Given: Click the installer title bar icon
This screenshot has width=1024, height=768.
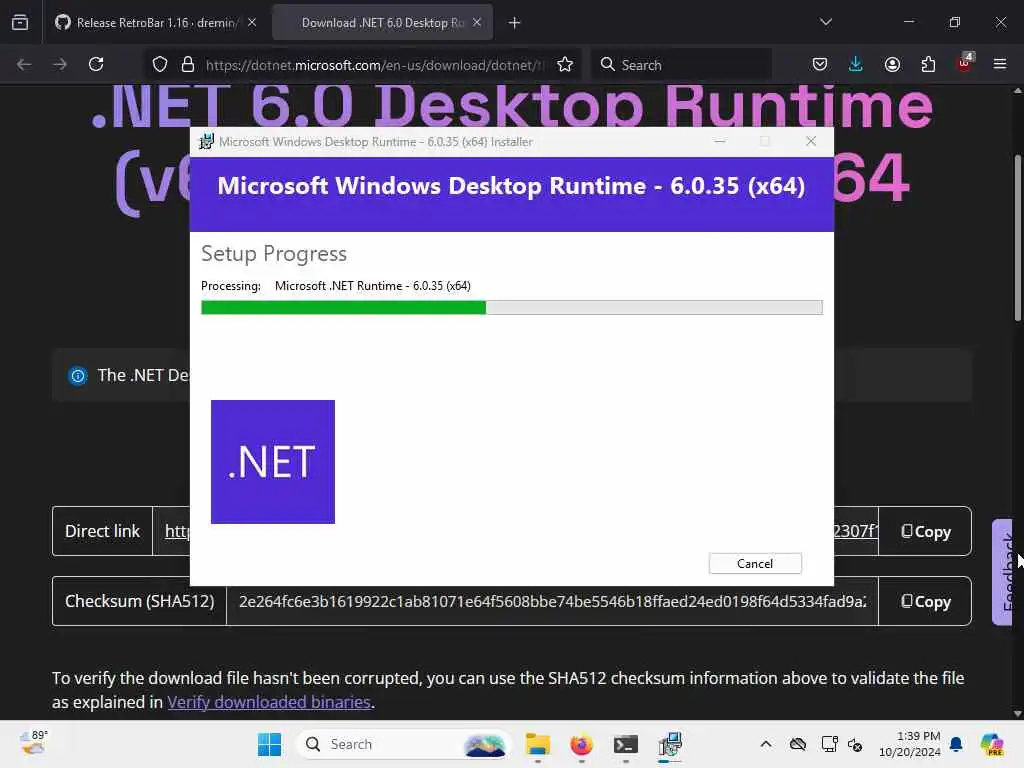Looking at the screenshot, I should coord(206,141).
